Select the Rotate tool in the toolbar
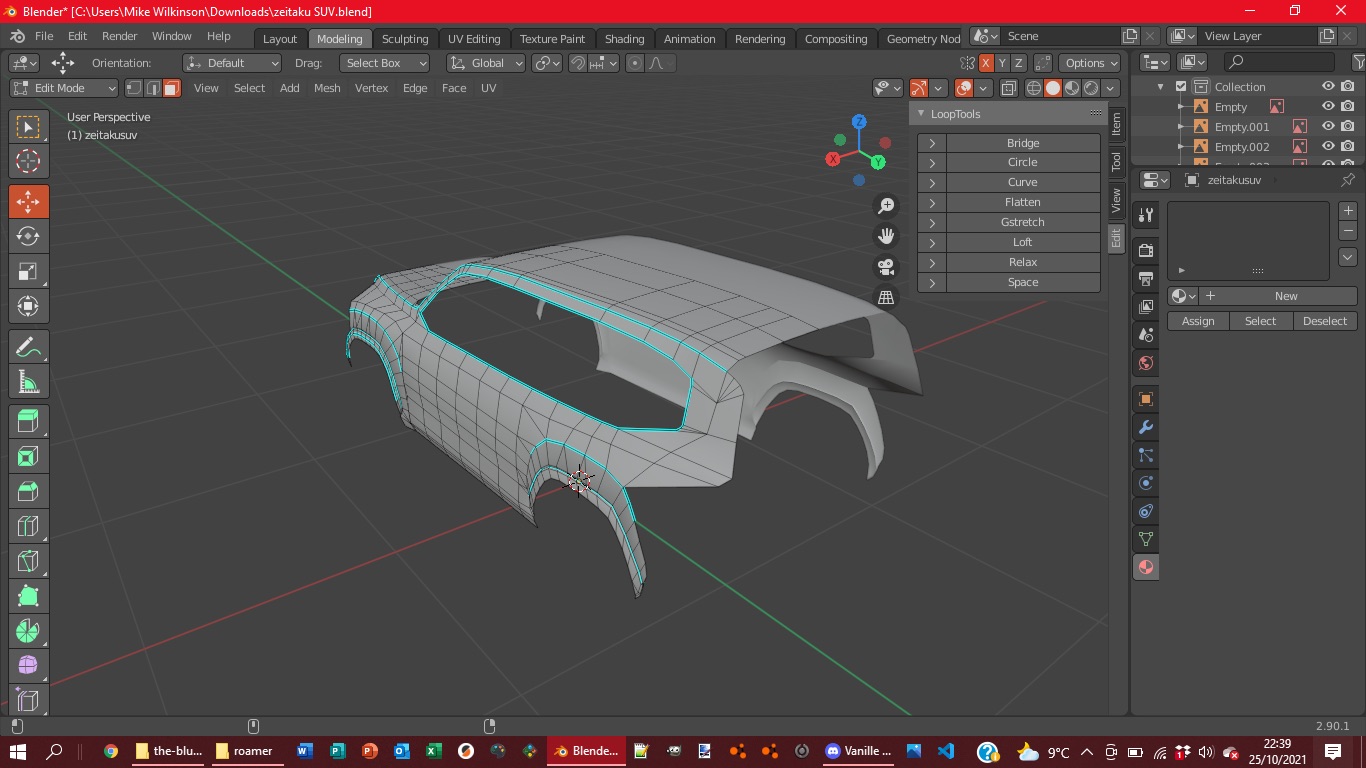The image size is (1366, 768). [28, 237]
